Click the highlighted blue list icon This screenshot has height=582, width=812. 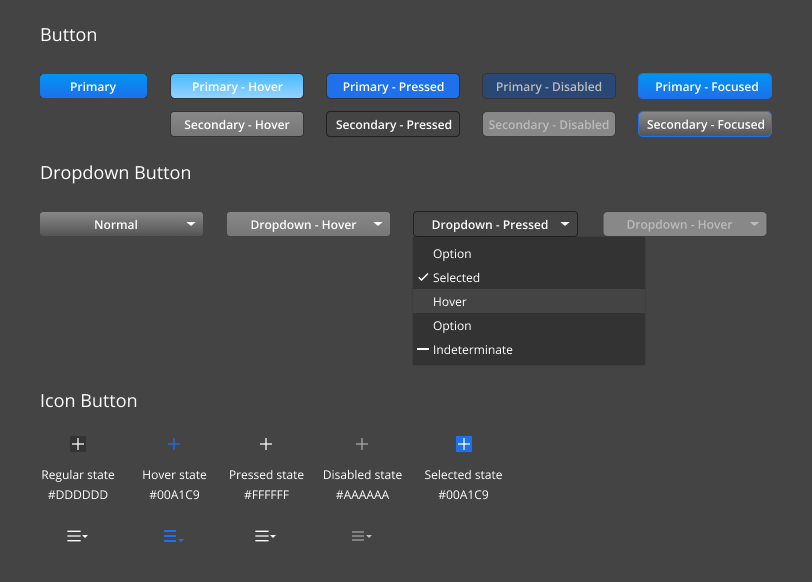[x=173, y=536]
